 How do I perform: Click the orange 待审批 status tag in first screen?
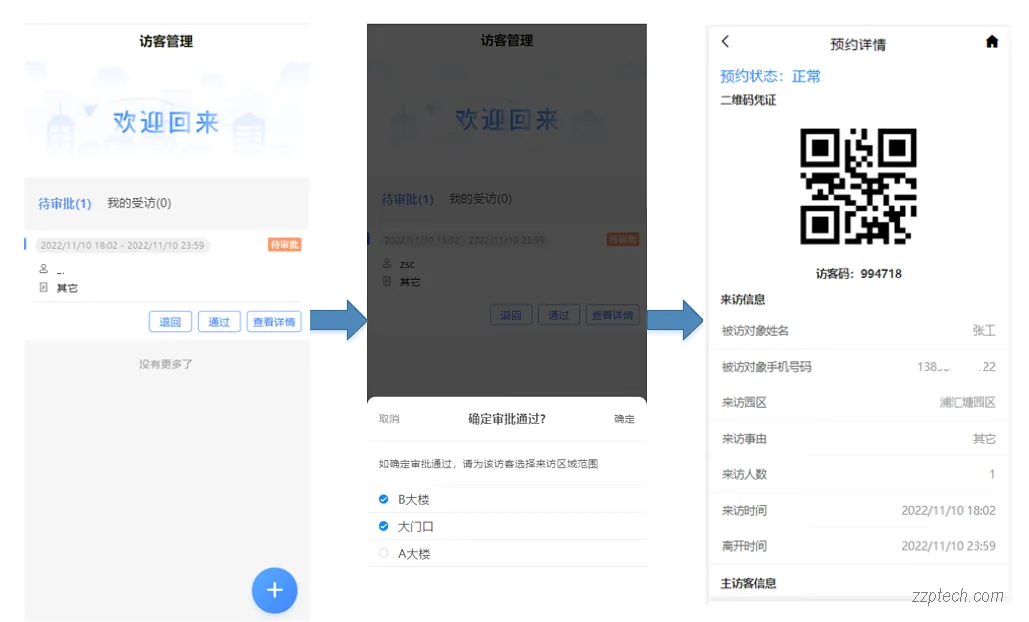[284, 245]
